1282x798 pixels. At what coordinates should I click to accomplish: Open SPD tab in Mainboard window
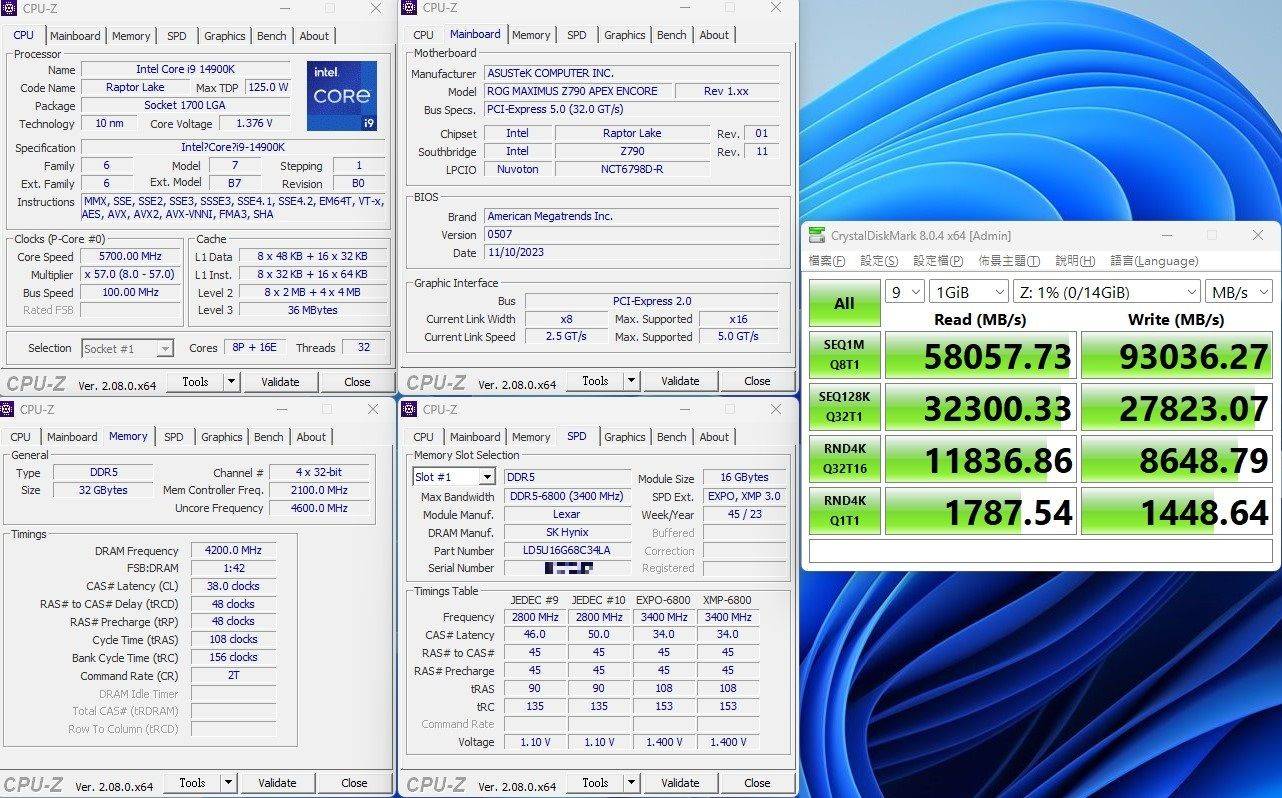point(577,35)
